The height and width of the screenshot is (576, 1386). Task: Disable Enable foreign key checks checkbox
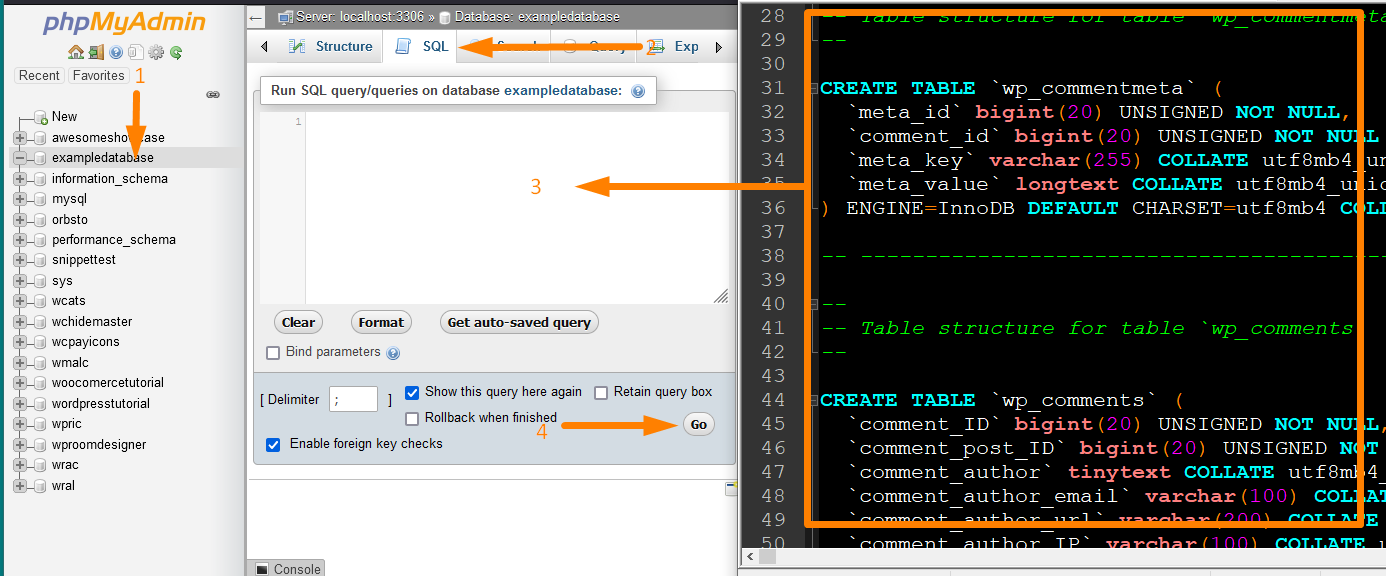point(273,444)
